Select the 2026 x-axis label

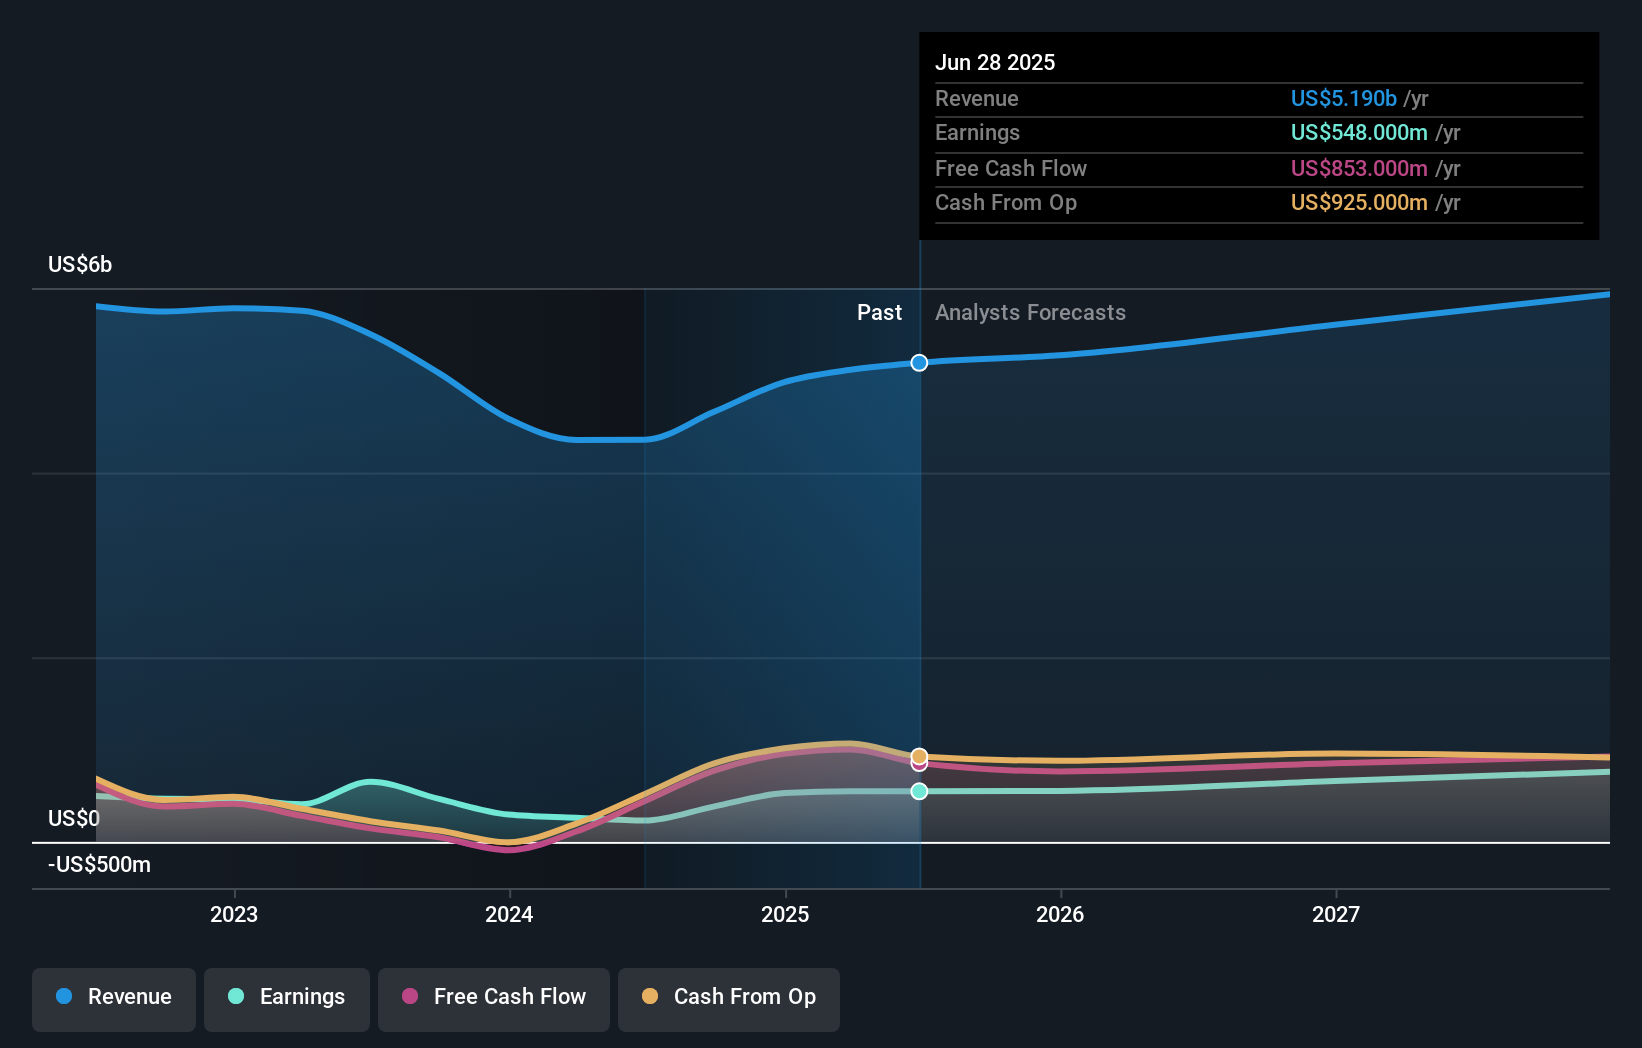[1060, 914]
